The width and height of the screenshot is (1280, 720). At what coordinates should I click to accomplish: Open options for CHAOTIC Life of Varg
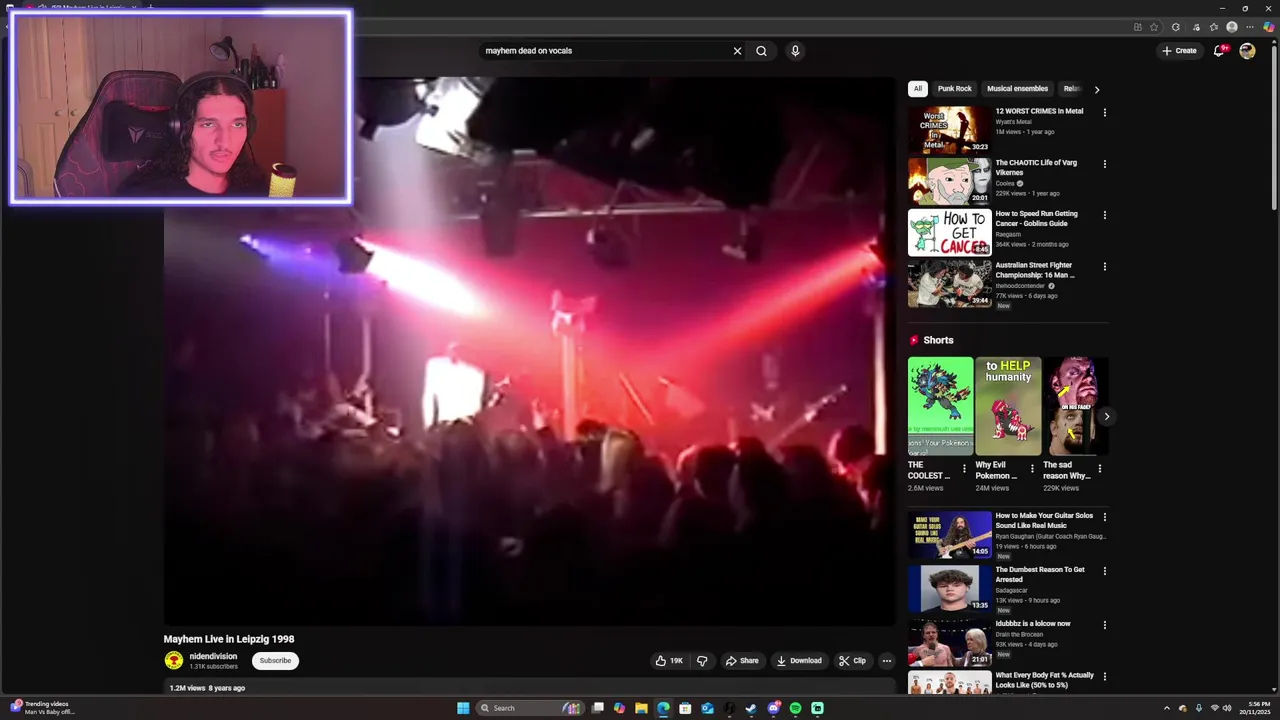[1105, 164]
